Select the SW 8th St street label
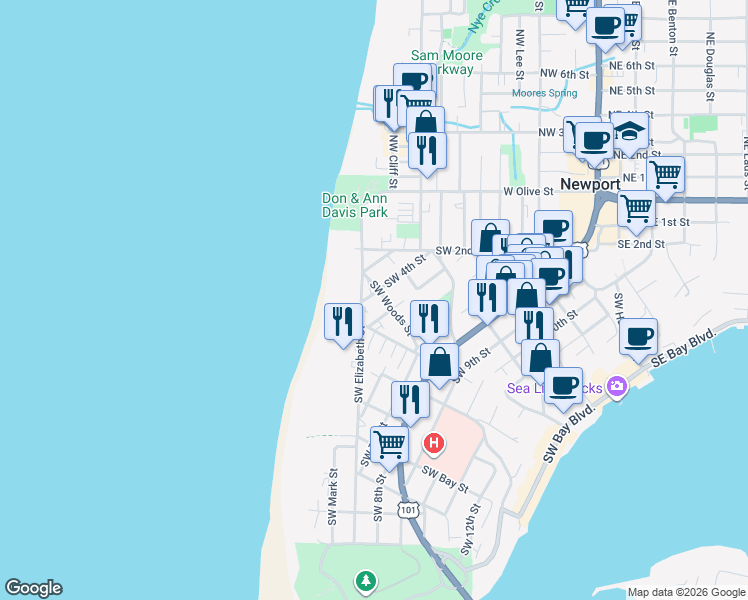The height and width of the screenshot is (600, 748). [378, 498]
